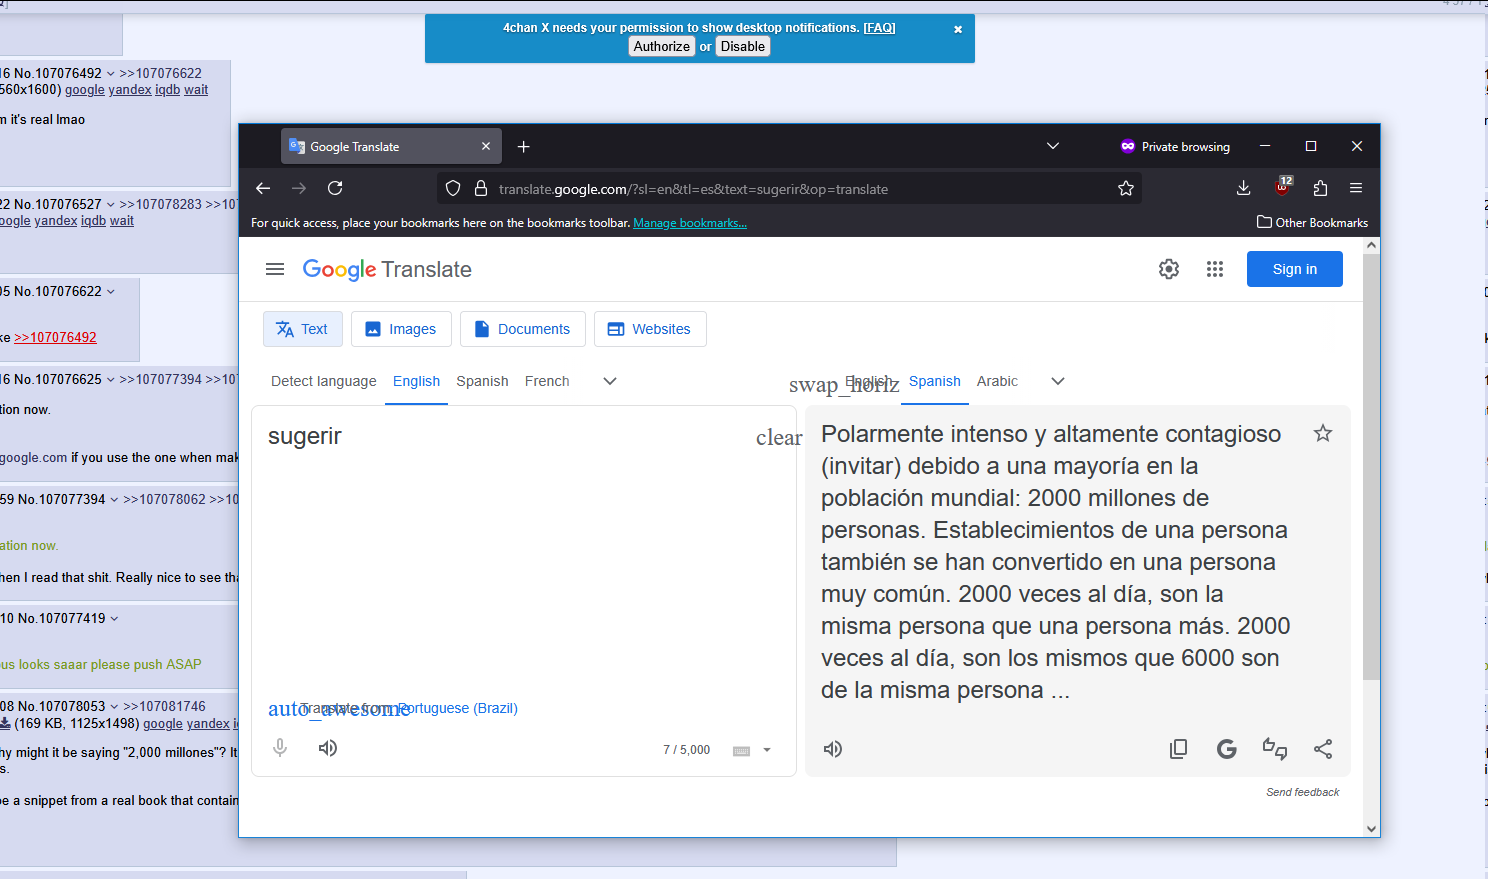The image size is (1488, 879).
Task: Click the blue Sign in button
Action: point(1295,269)
